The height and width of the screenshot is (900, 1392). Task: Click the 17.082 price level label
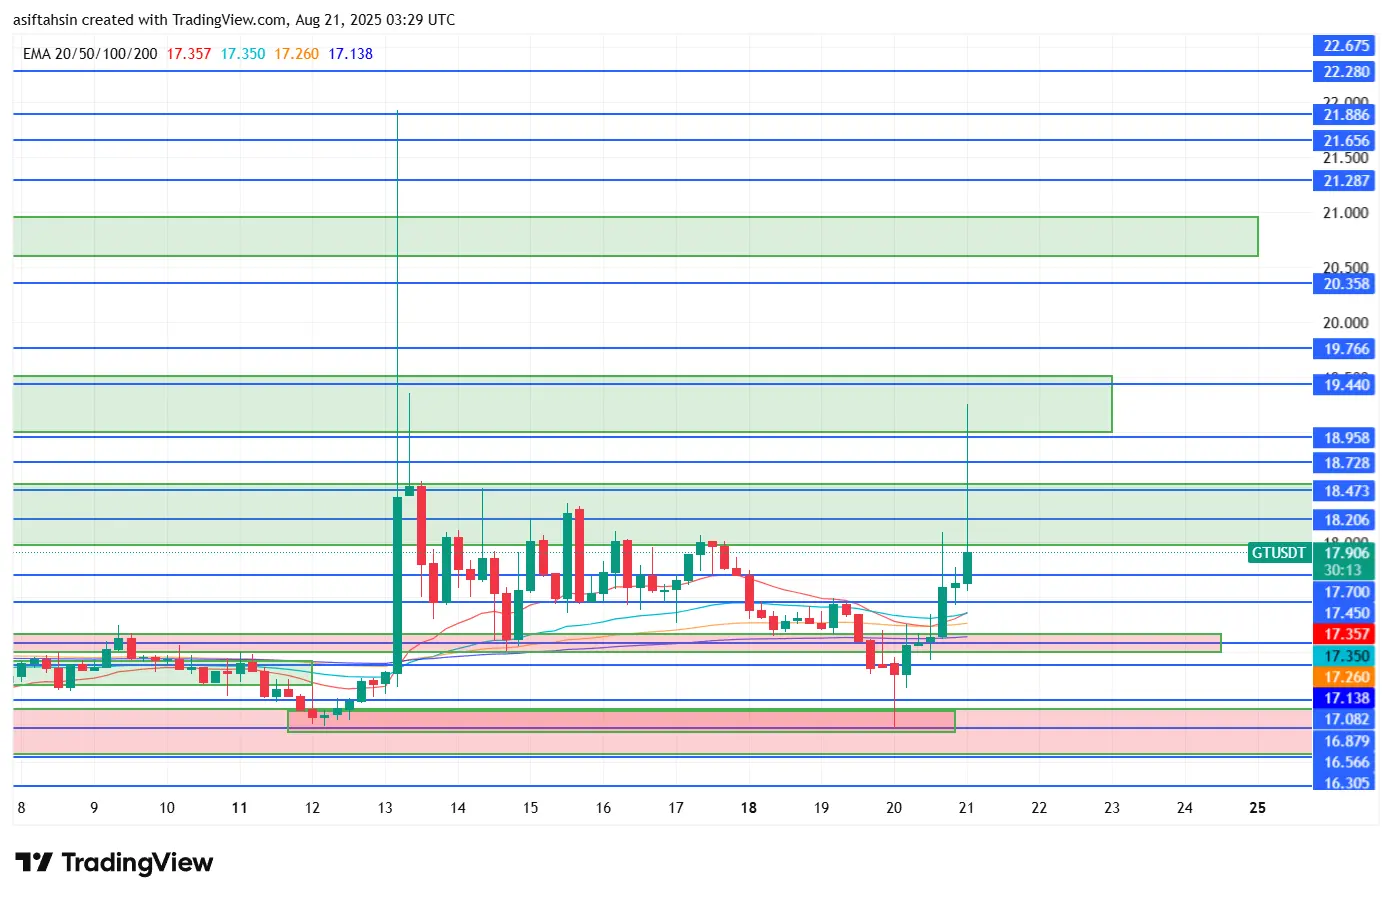(1345, 719)
